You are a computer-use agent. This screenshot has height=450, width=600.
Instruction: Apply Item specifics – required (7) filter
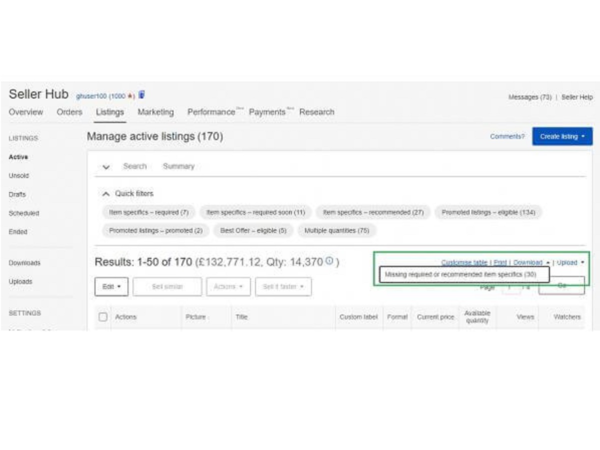149,212
